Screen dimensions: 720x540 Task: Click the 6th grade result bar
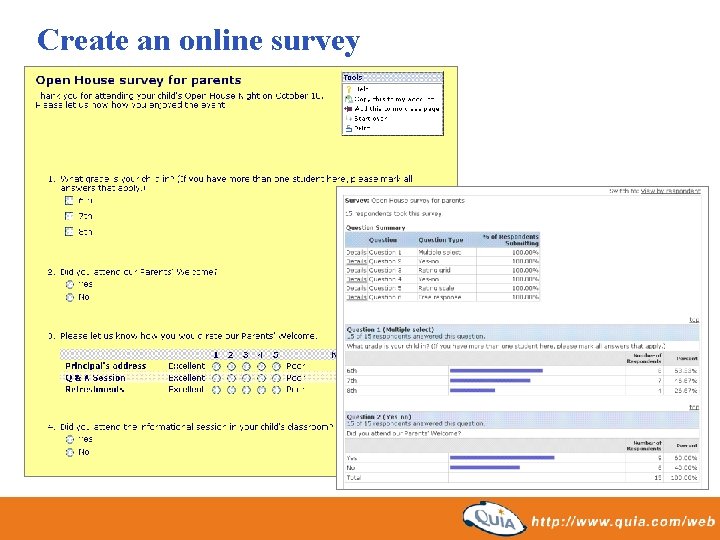click(x=496, y=371)
